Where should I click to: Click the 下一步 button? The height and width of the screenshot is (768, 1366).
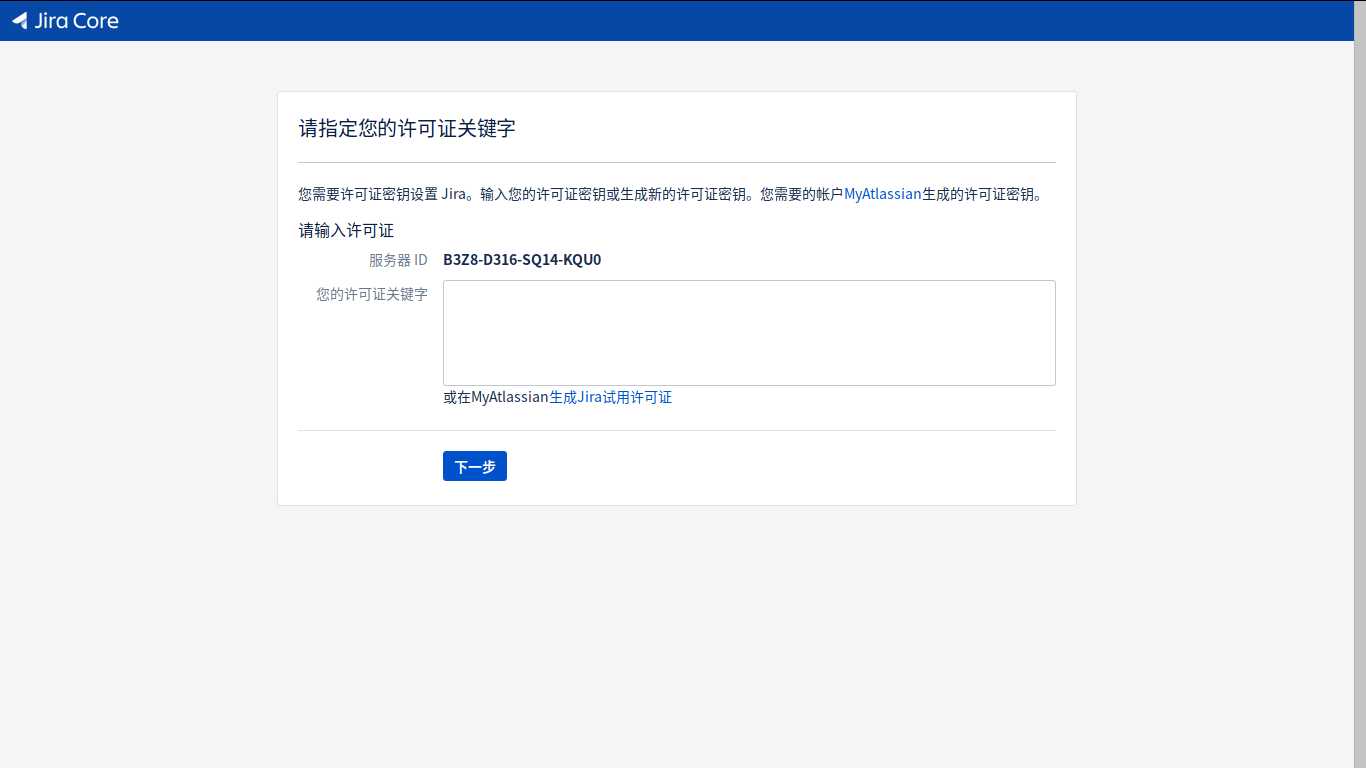[x=475, y=466]
